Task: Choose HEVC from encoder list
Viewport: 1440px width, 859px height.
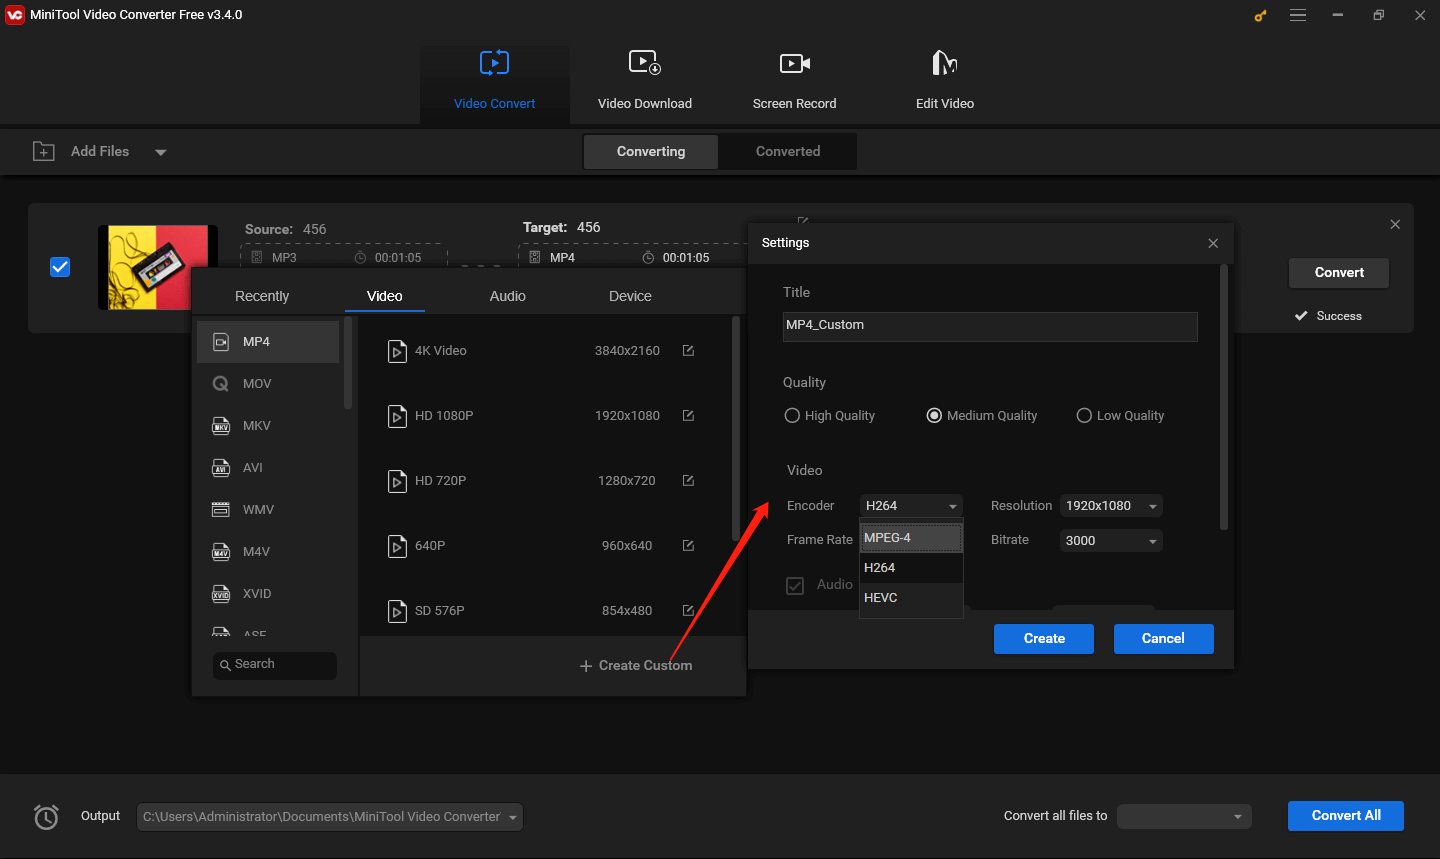Action: pos(911,598)
